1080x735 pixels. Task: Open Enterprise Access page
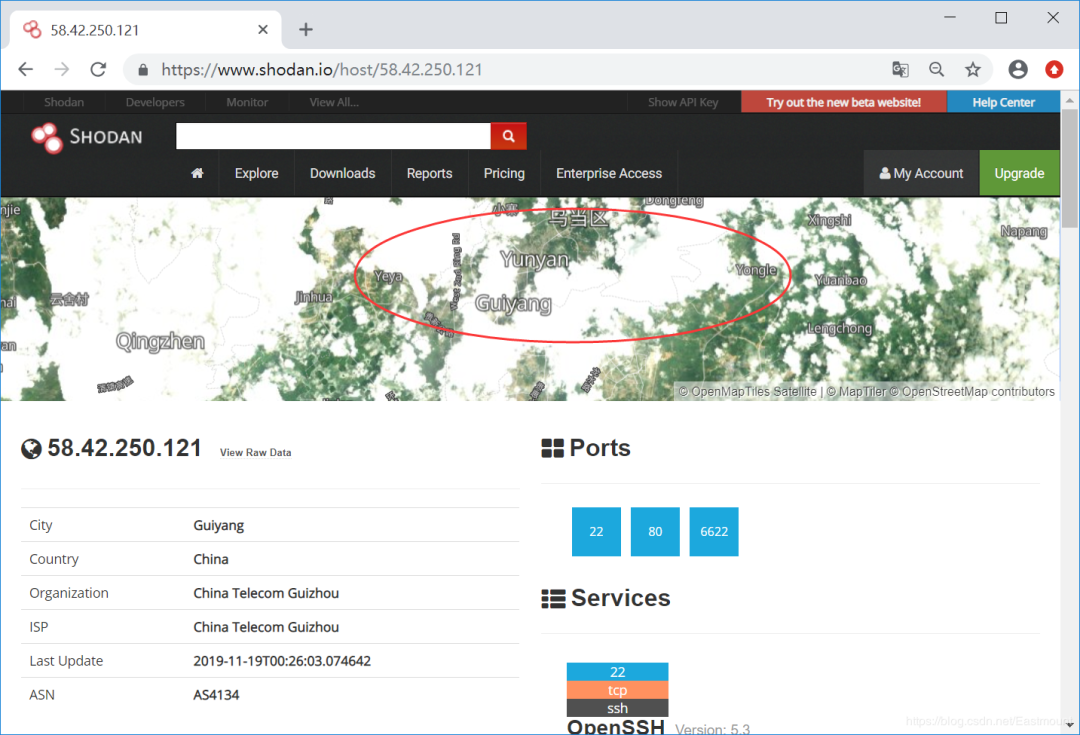tap(609, 174)
